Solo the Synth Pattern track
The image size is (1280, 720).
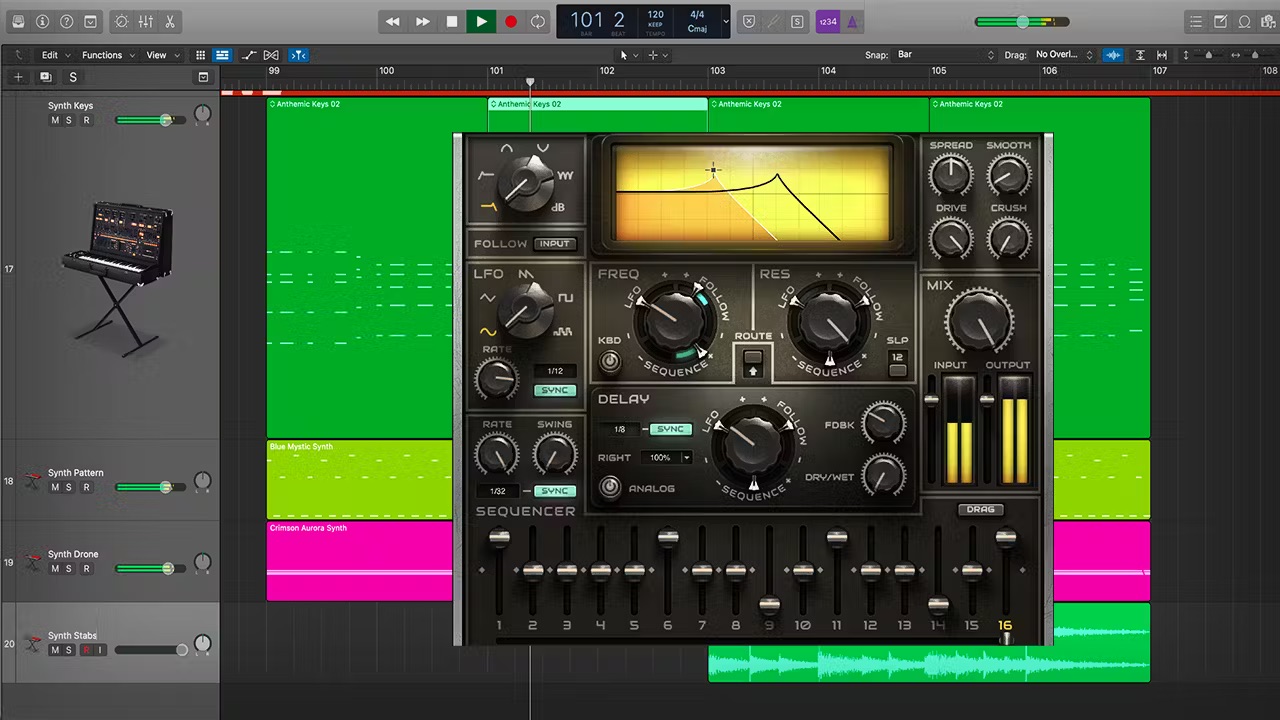pos(69,487)
